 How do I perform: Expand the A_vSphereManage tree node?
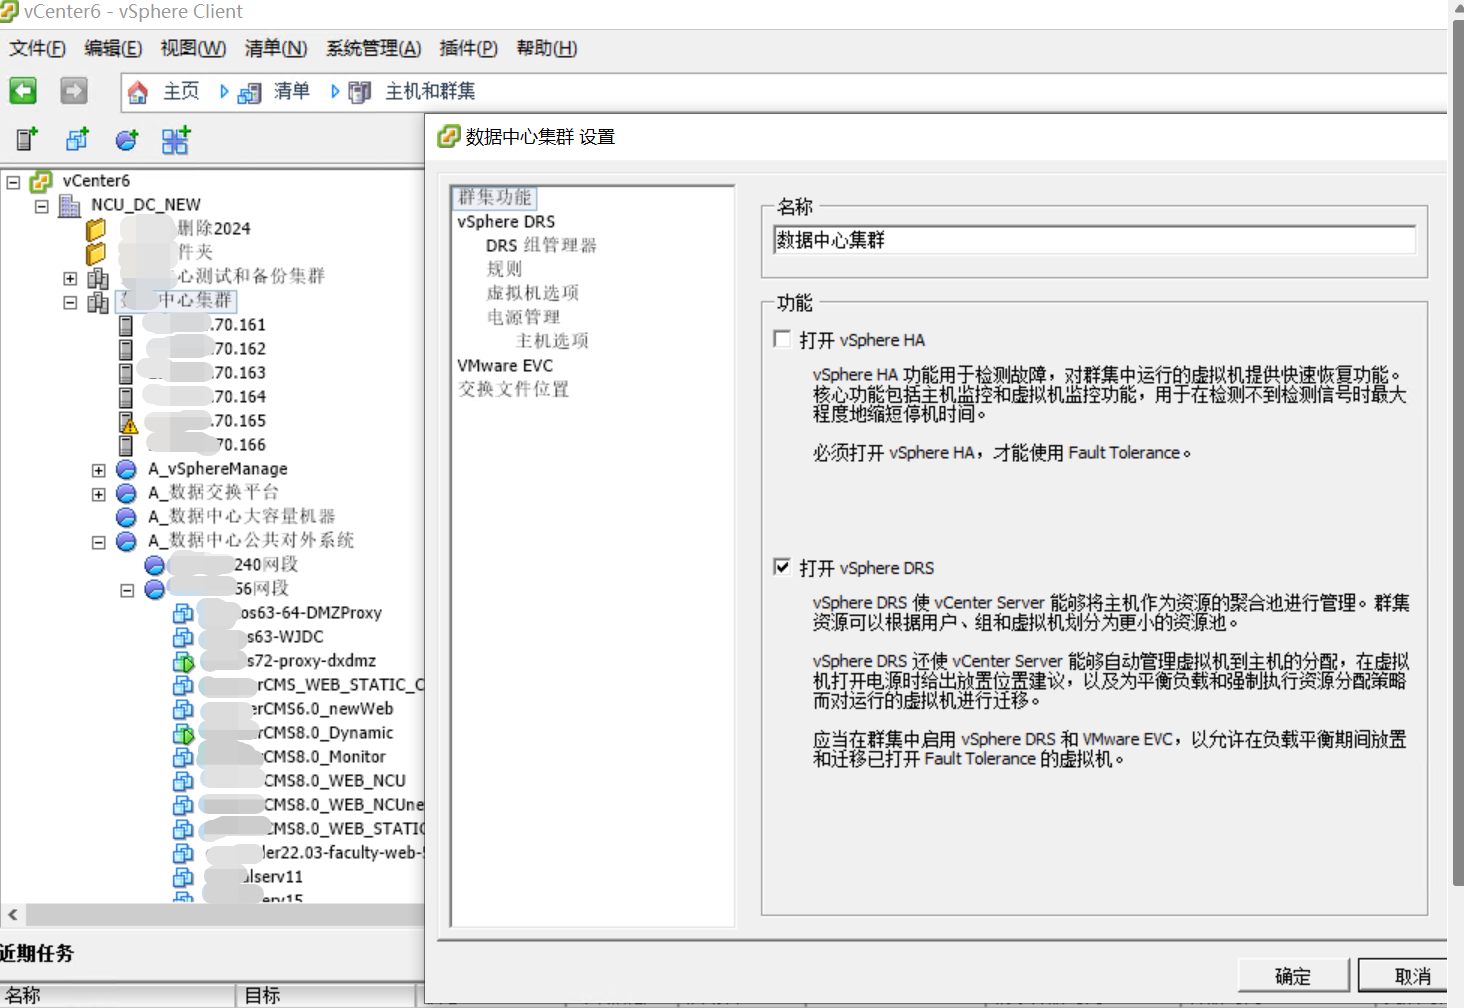pyautogui.click(x=97, y=469)
